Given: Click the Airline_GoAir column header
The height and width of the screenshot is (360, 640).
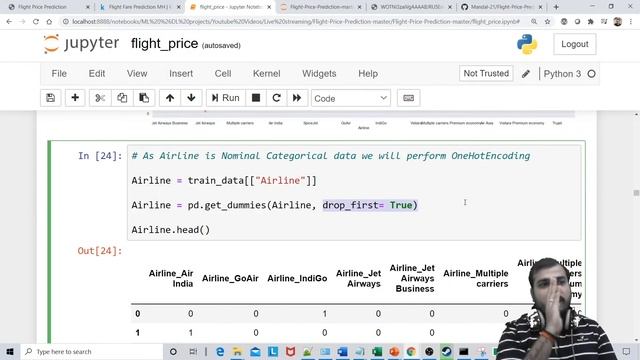Looking at the screenshot, I should (230, 278).
